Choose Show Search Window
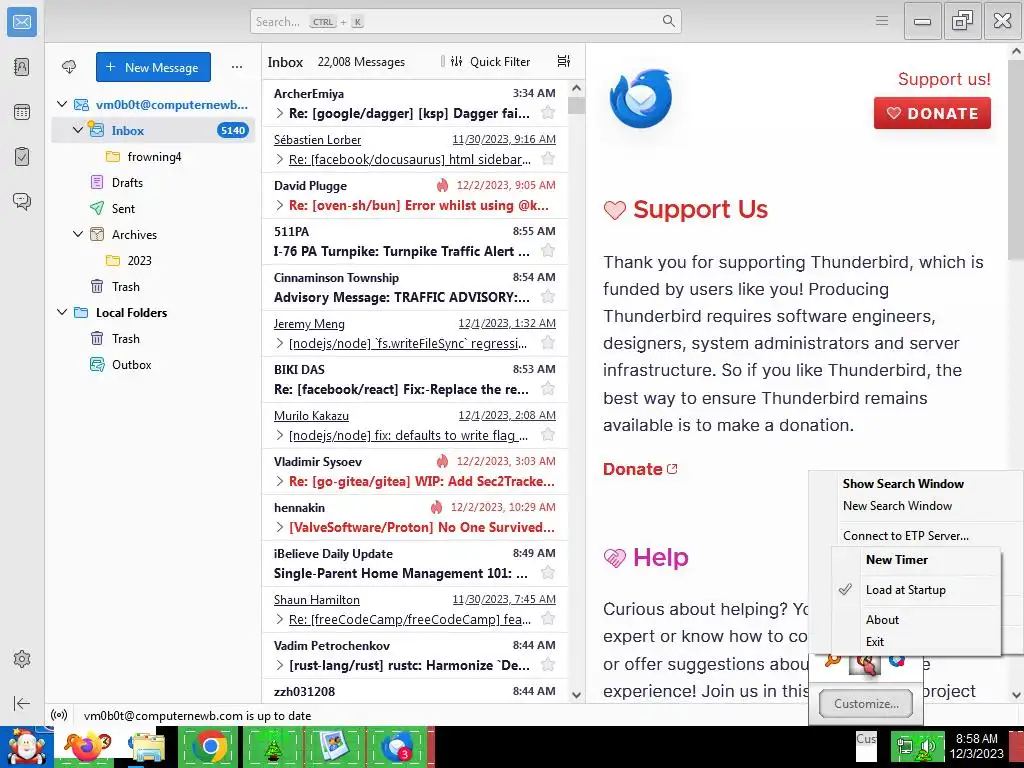Image resolution: width=1024 pixels, height=768 pixels. click(x=903, y=484)
